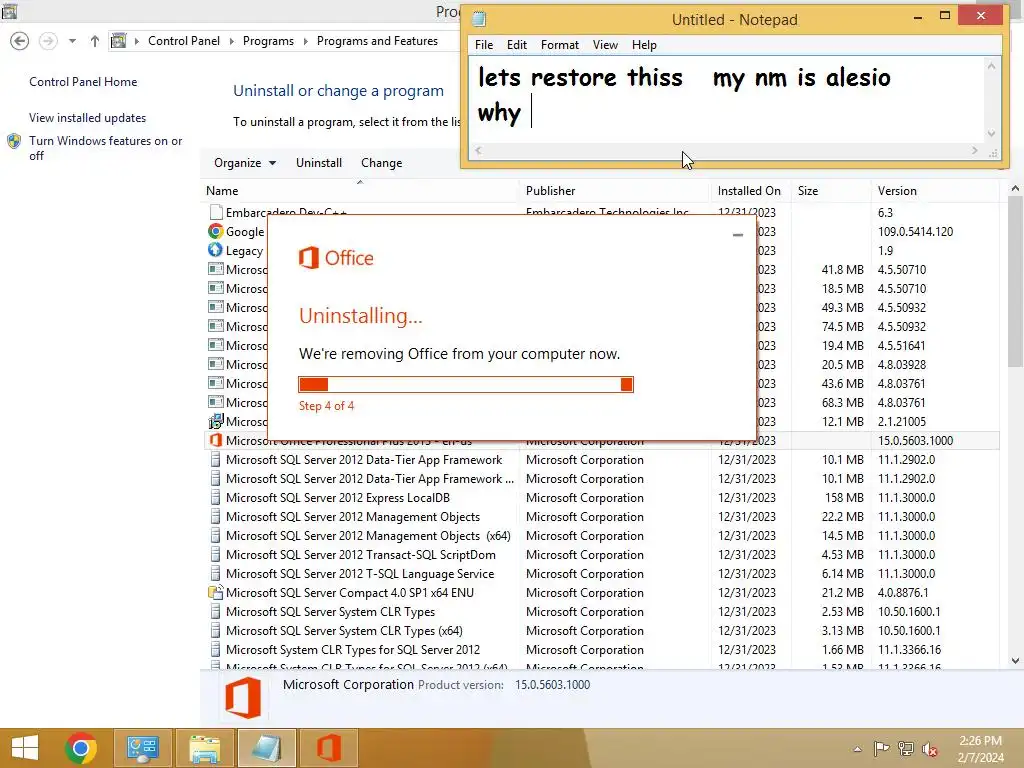
Task: Open the Organize dropdown menu
Action: click(x=245, y=163)
